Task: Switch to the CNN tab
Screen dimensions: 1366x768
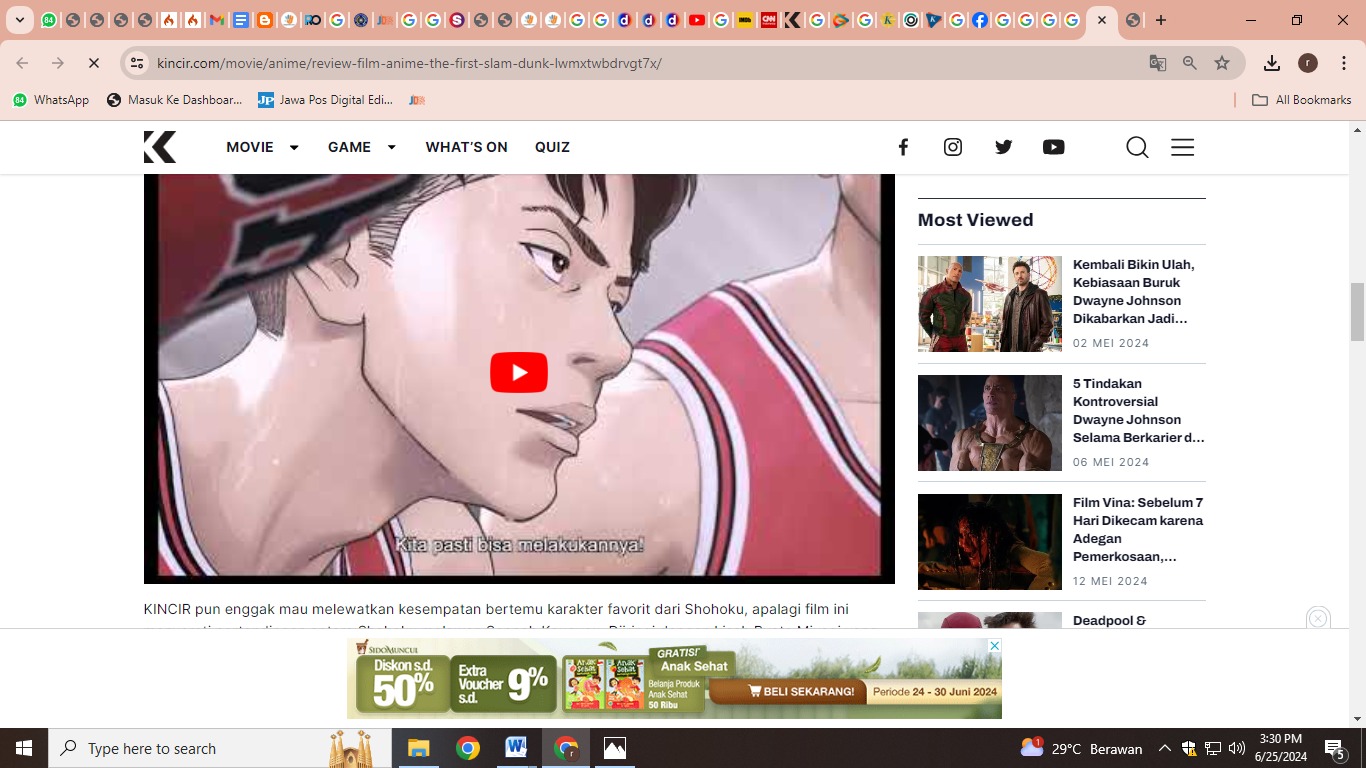Action: pyautogui.click(x=769, y=20)
